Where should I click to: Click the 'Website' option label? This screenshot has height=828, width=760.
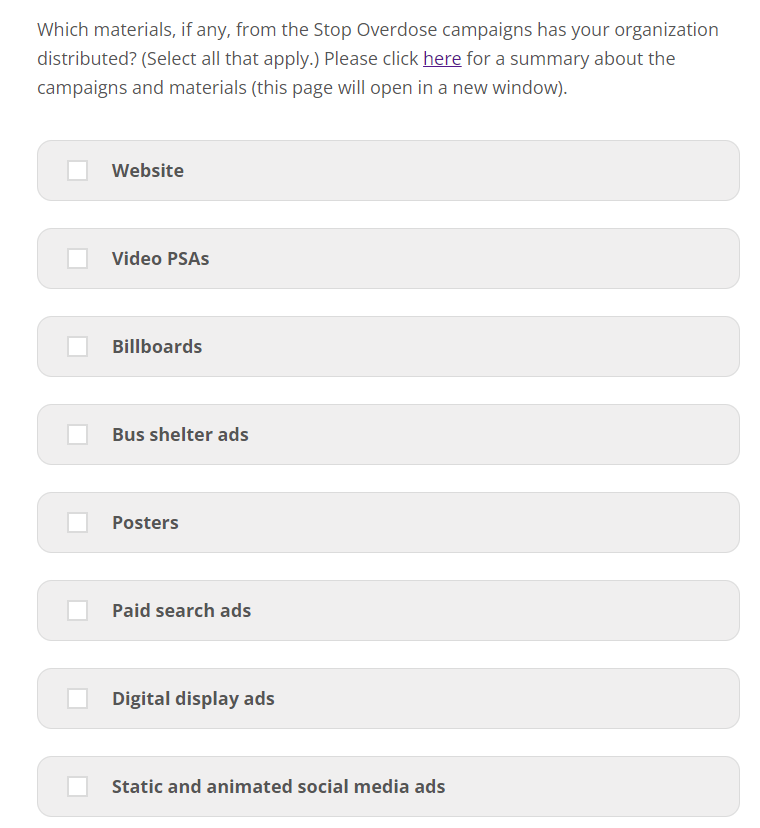(x=148, y=171)
